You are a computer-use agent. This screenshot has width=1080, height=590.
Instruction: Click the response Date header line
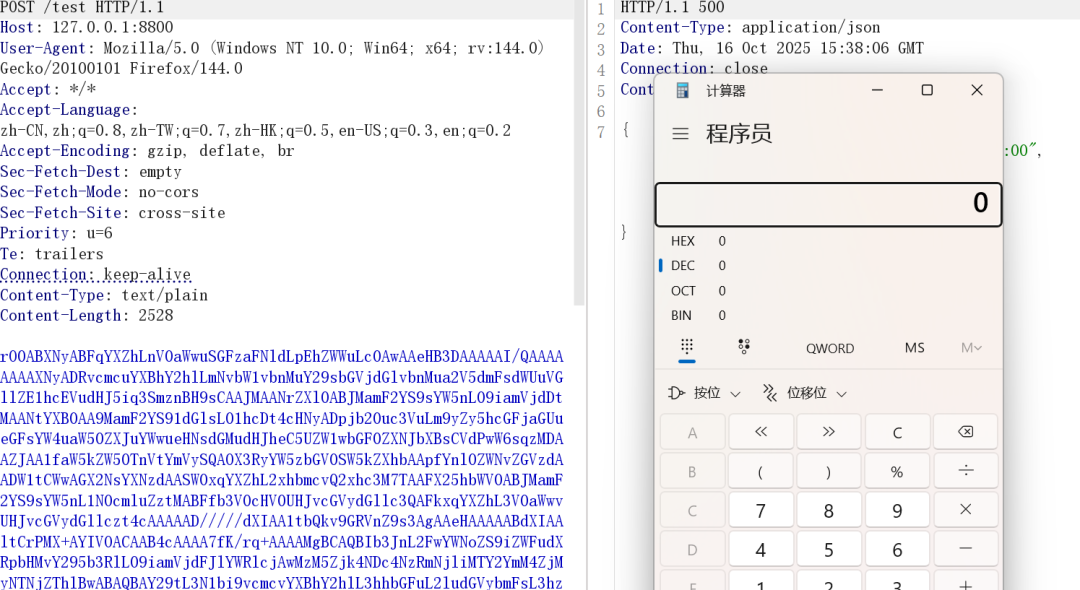(x=772, y=48)
